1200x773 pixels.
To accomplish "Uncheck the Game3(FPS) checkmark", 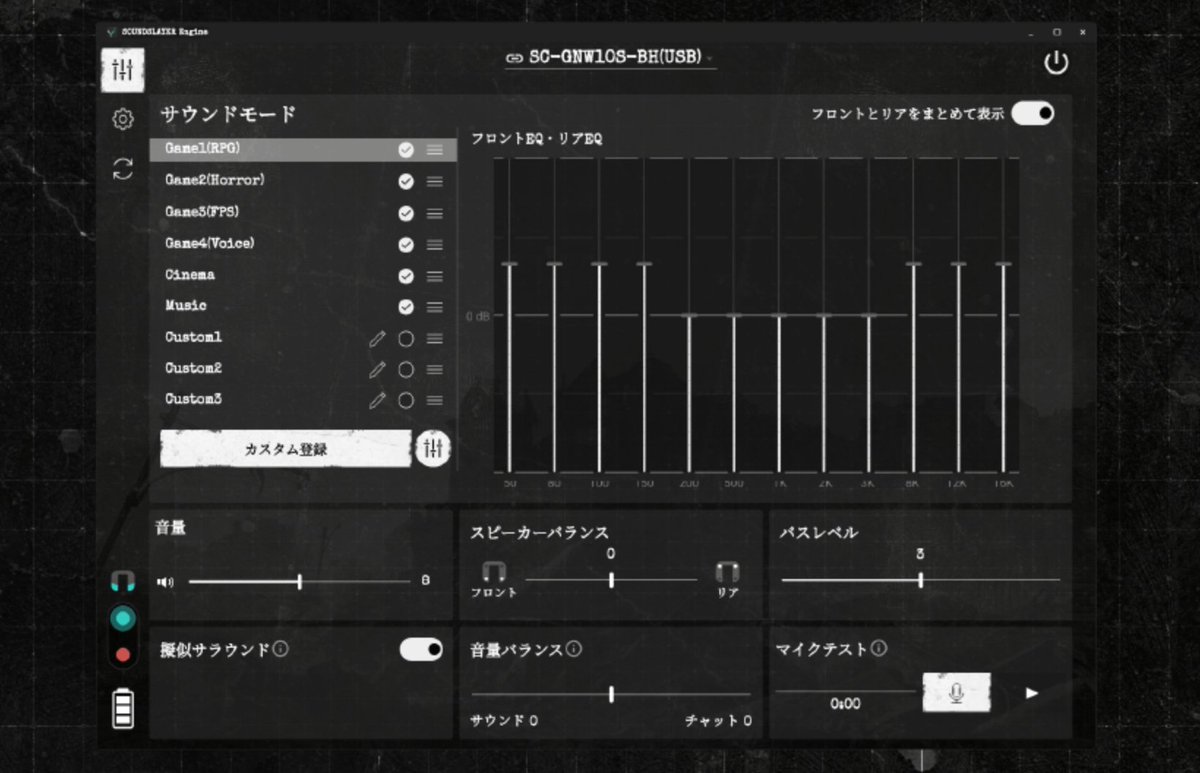I will pos(405,213).
